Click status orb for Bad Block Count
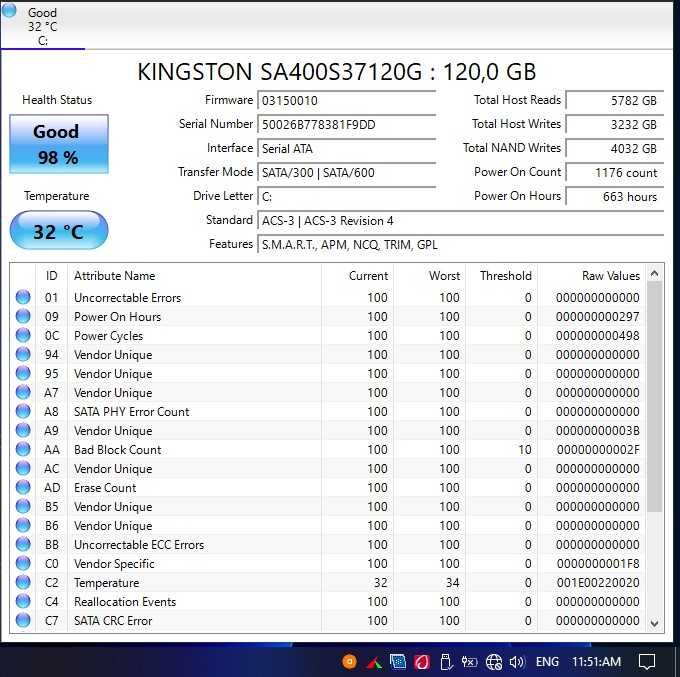Image resolution: width=680 pixels, height=677 pixels. click(x=23, y=449)
